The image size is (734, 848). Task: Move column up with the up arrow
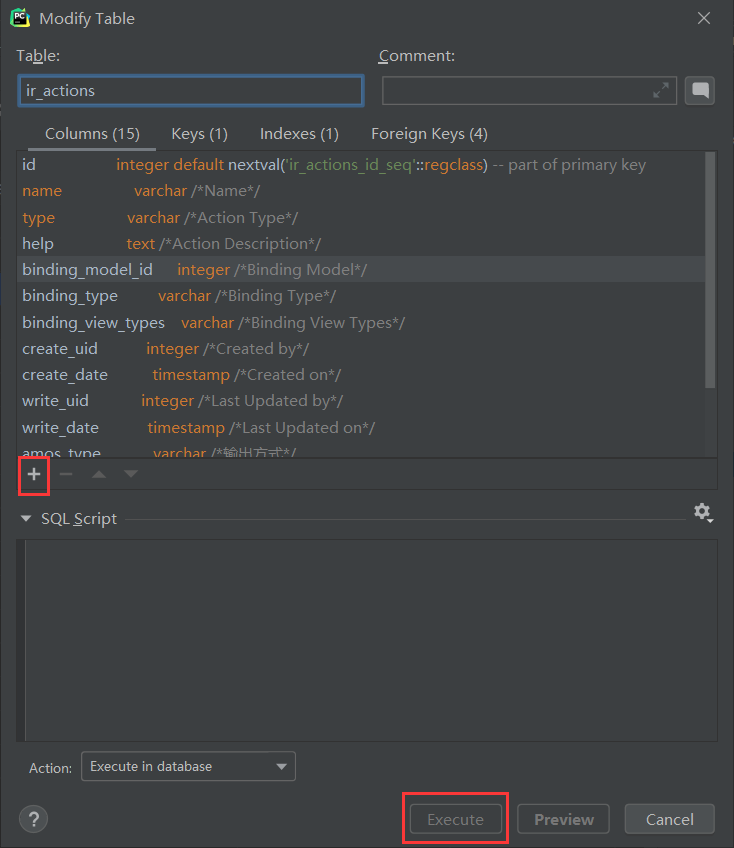click(98, 474)
